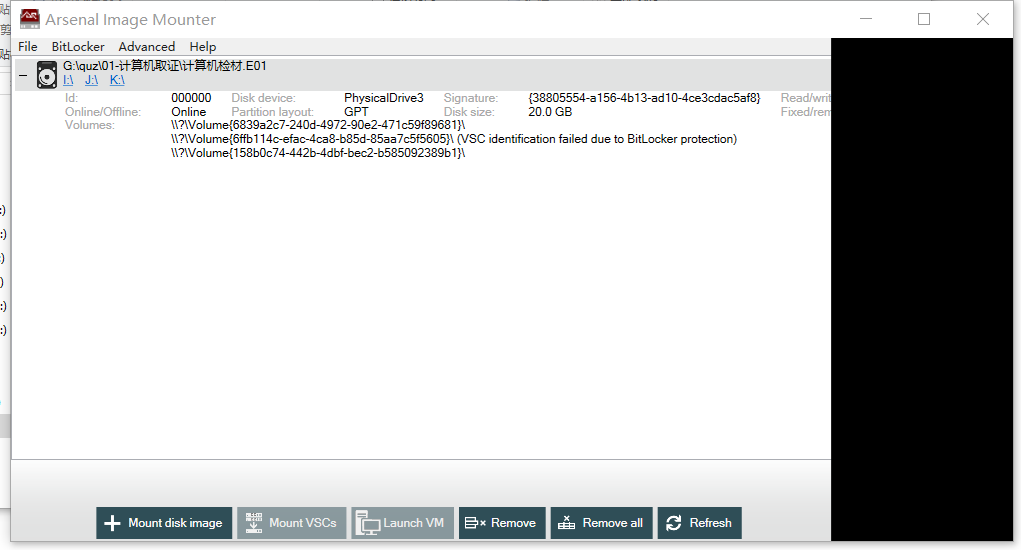Open the I:\ drive link
The width and height of the screenshot is (1021, 550).
pos(68,80)
